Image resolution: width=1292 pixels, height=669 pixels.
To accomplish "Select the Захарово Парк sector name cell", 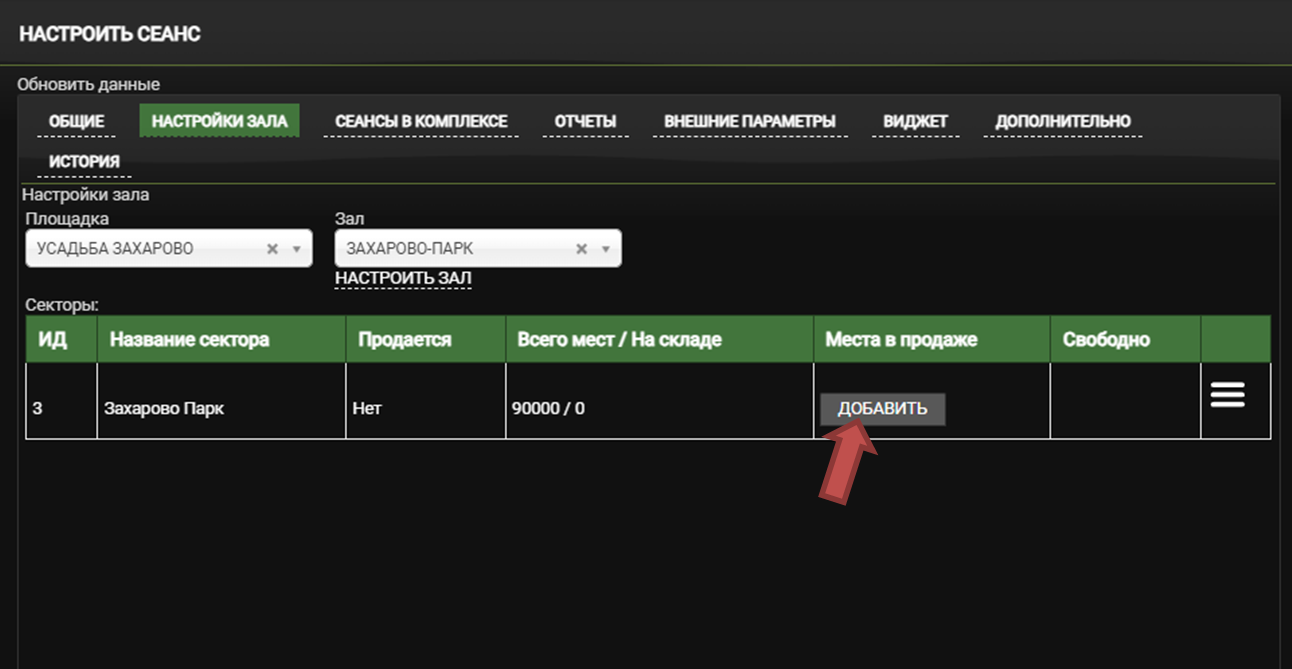I will (164, 408).
